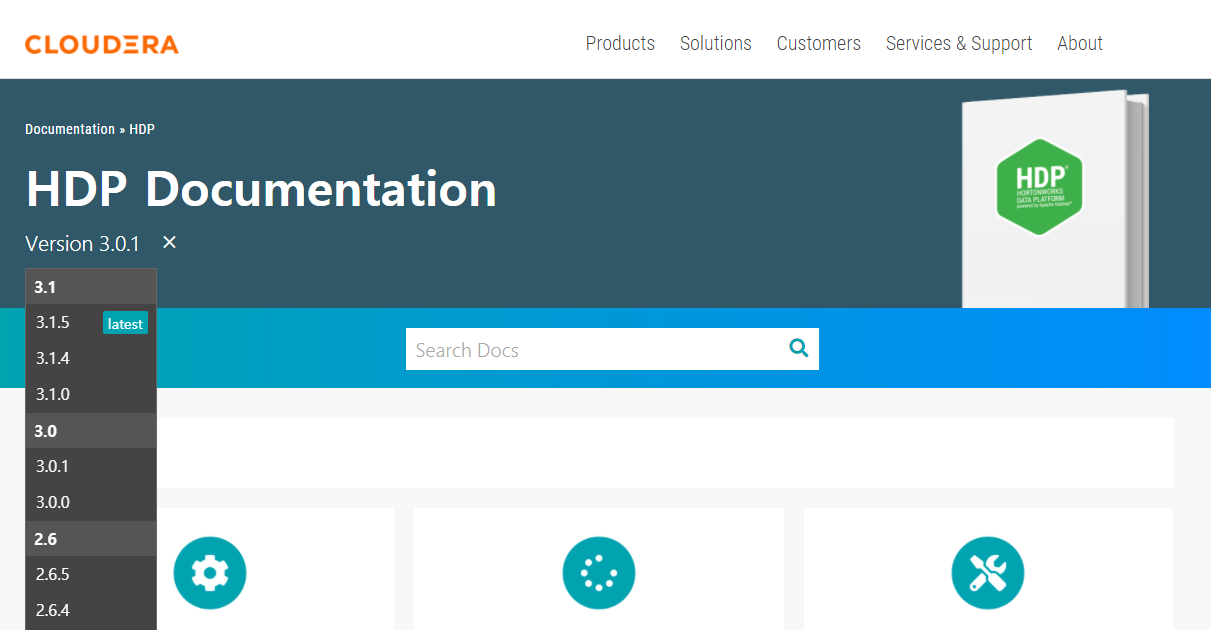Click the Cloudera logo

click(102, 44)
